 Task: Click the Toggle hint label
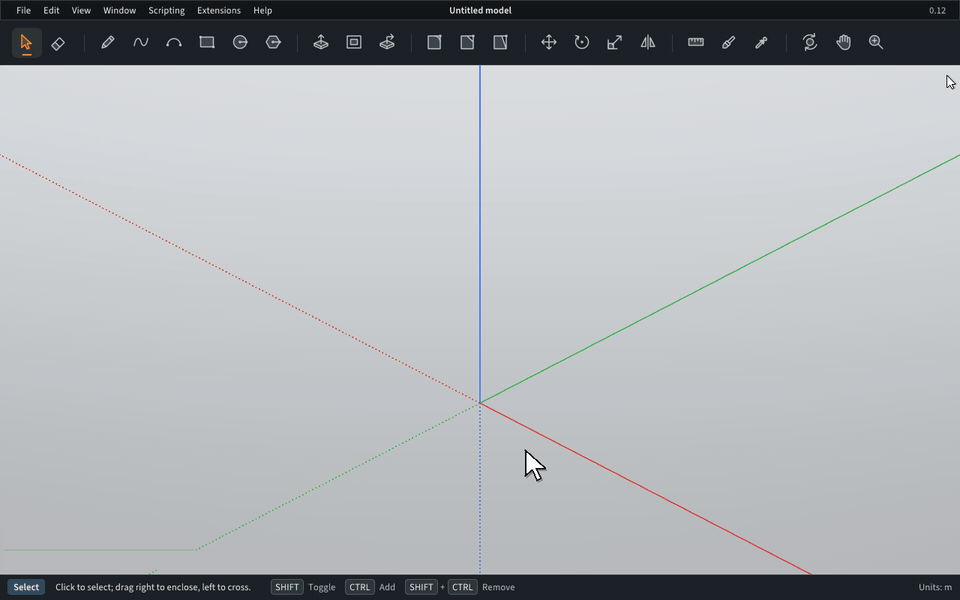(x=321, y=587)
